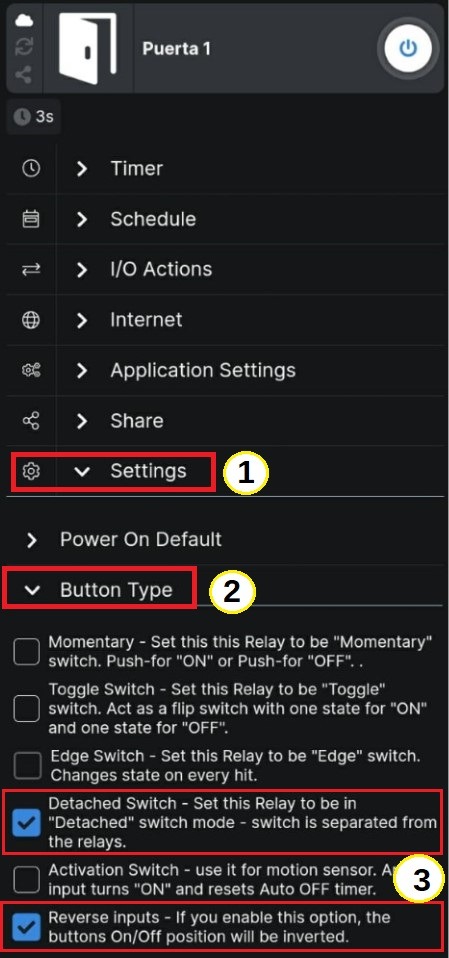Screen dimensions: 449x958
Task: Uncheck the Detached Switch checkbox
Action: point(27,822)
